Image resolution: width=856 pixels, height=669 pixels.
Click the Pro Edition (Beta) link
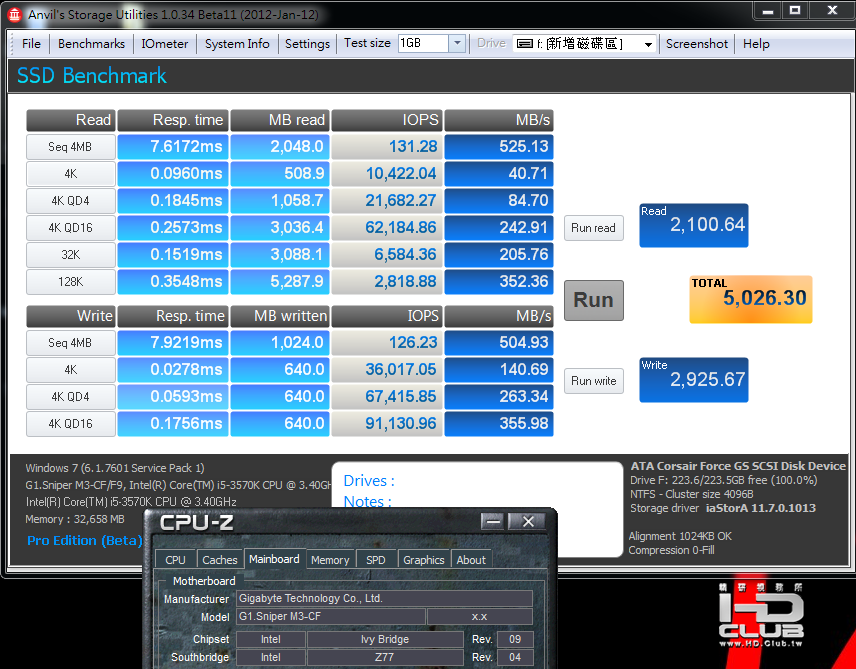[85, 540]
